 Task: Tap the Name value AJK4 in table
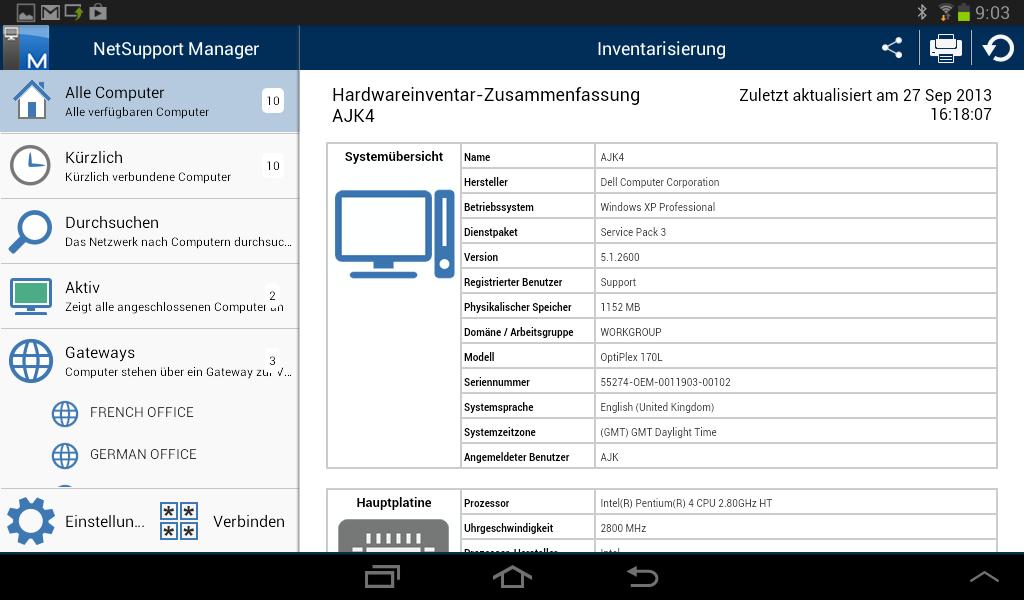(612, 157)
